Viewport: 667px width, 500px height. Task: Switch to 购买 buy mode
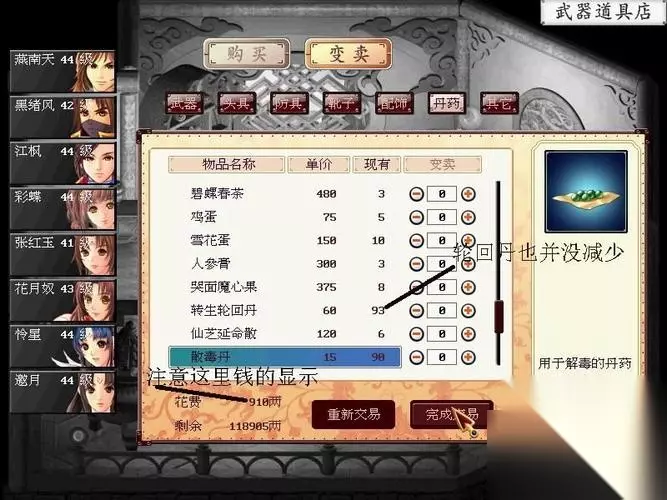tap(247, 54)
